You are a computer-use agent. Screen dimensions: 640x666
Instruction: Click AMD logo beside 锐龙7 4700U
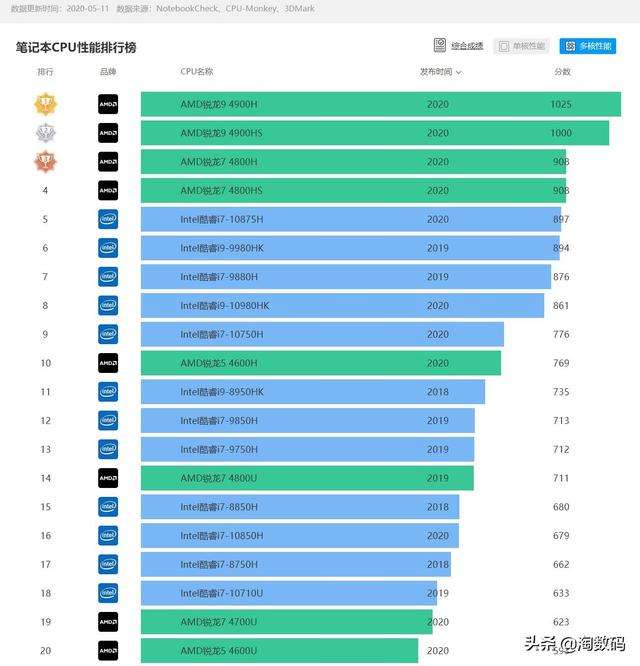[108, 622]
